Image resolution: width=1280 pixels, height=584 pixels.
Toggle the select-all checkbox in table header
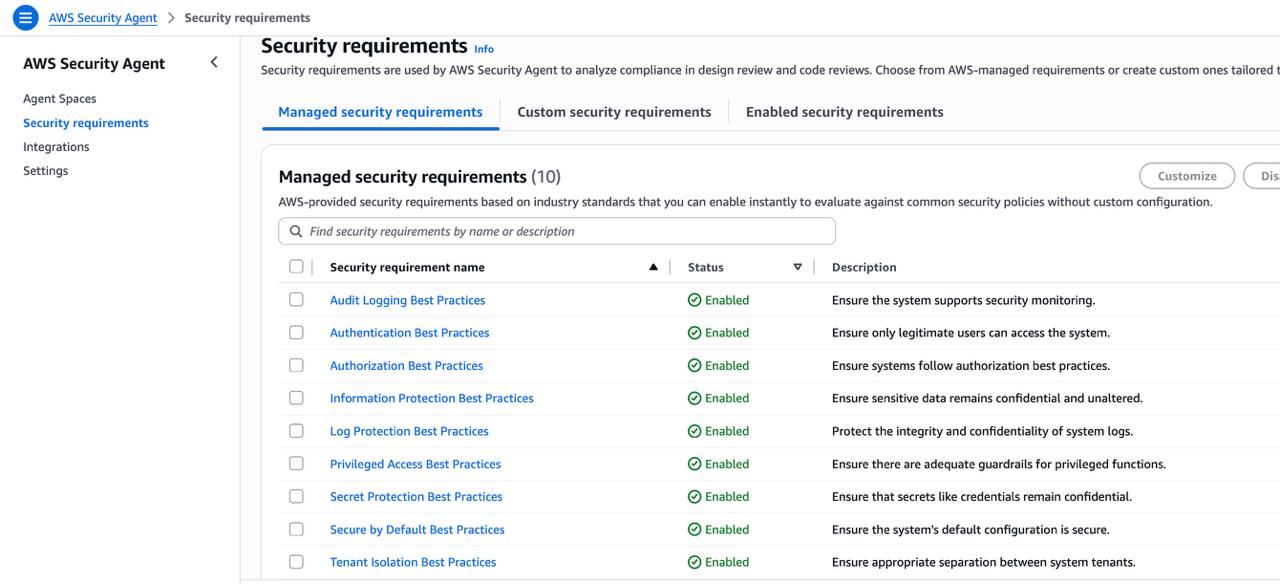coord(296,267)
